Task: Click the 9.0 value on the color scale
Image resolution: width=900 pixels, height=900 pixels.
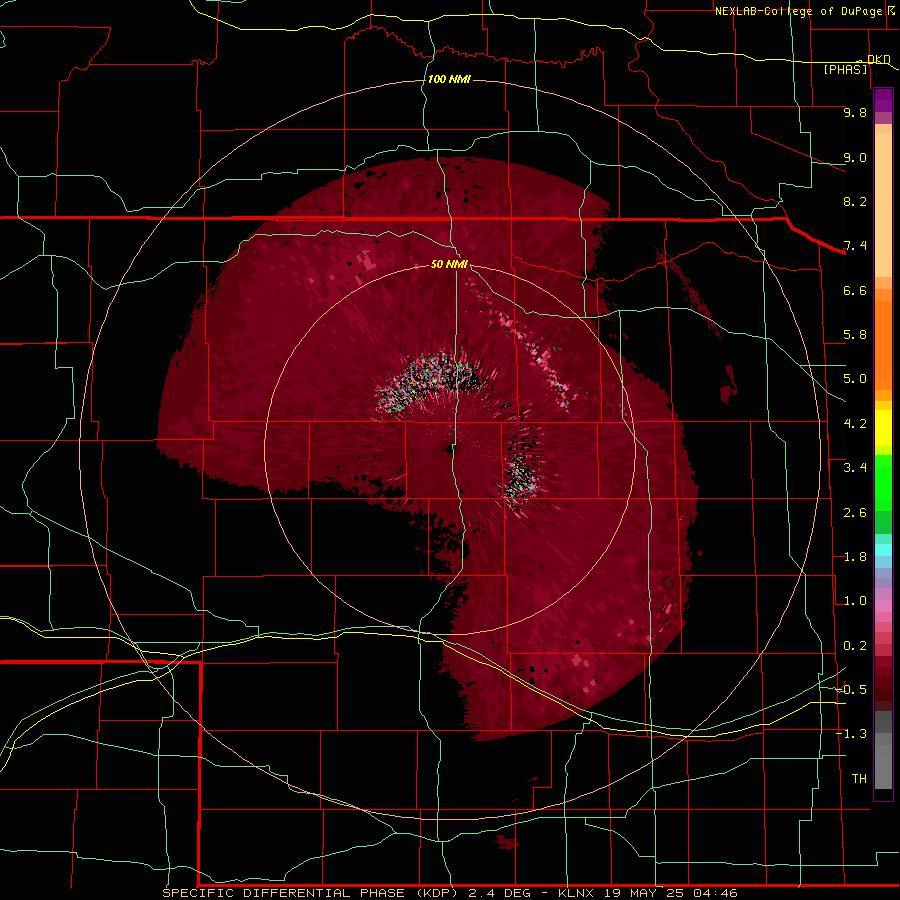Action: point(855,157)
